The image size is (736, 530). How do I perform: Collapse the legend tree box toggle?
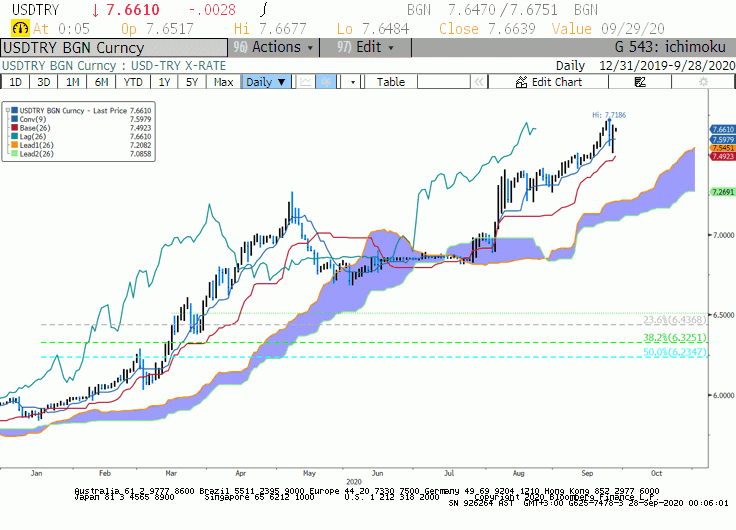click(8, 111)
